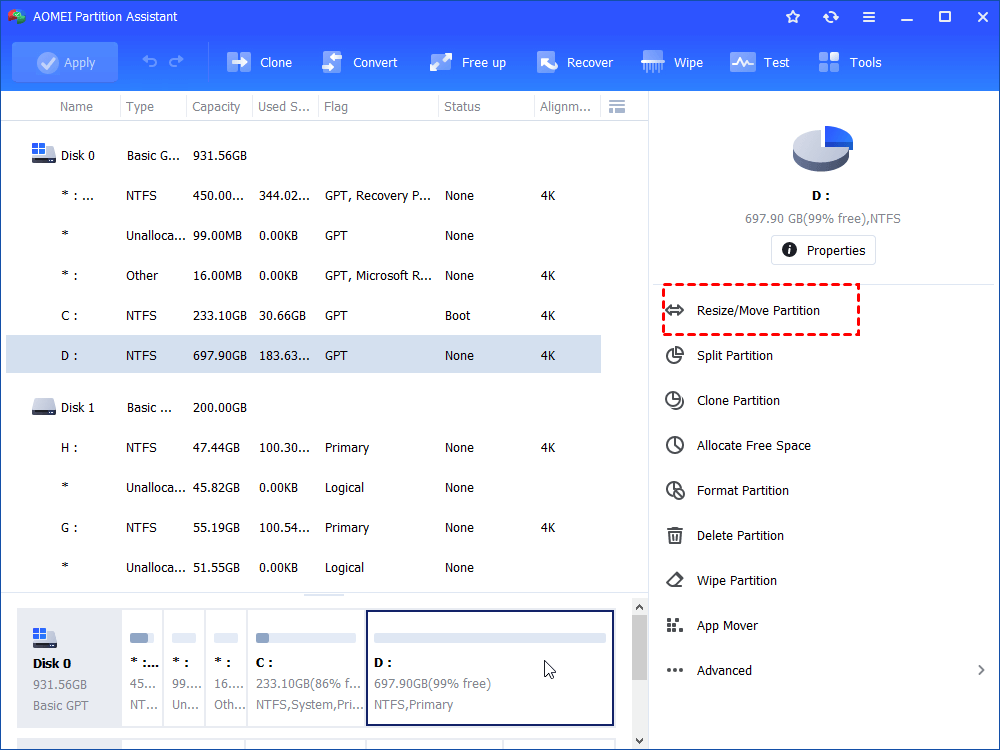The width and height of the screenshot is (1000, 750).
Task: Click the Allocate Free Space clock icon
Action: (x=675, y=445)
